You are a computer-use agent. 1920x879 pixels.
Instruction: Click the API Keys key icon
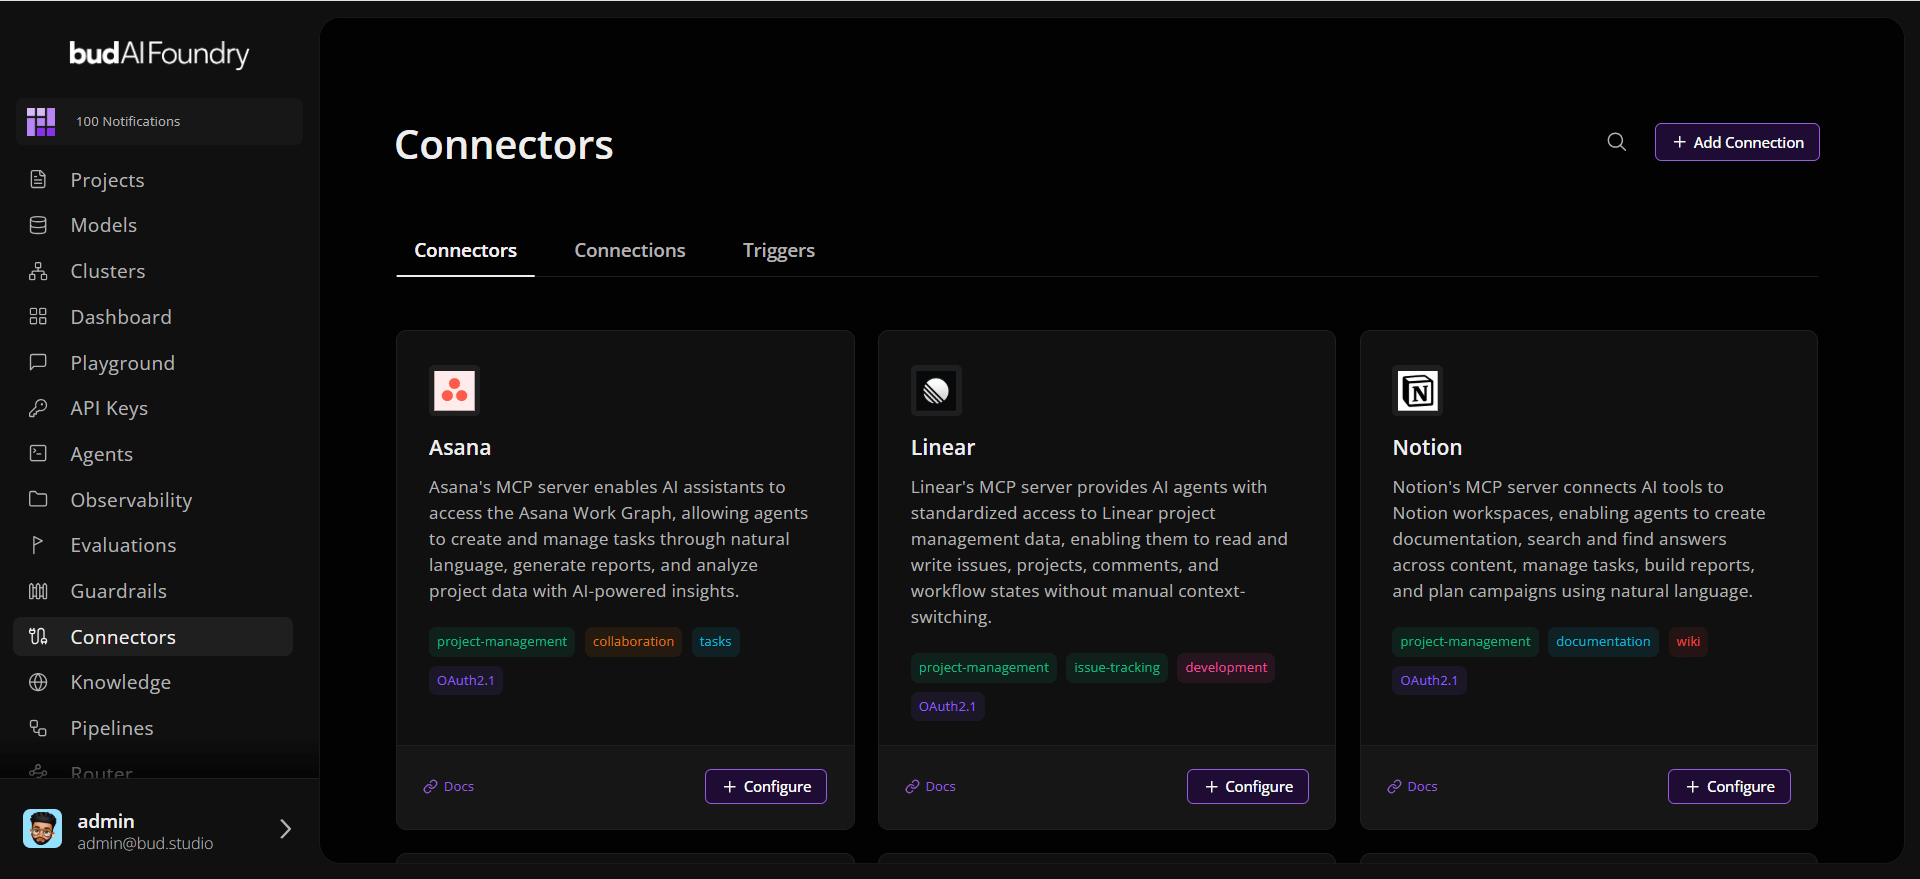[38, 408]
